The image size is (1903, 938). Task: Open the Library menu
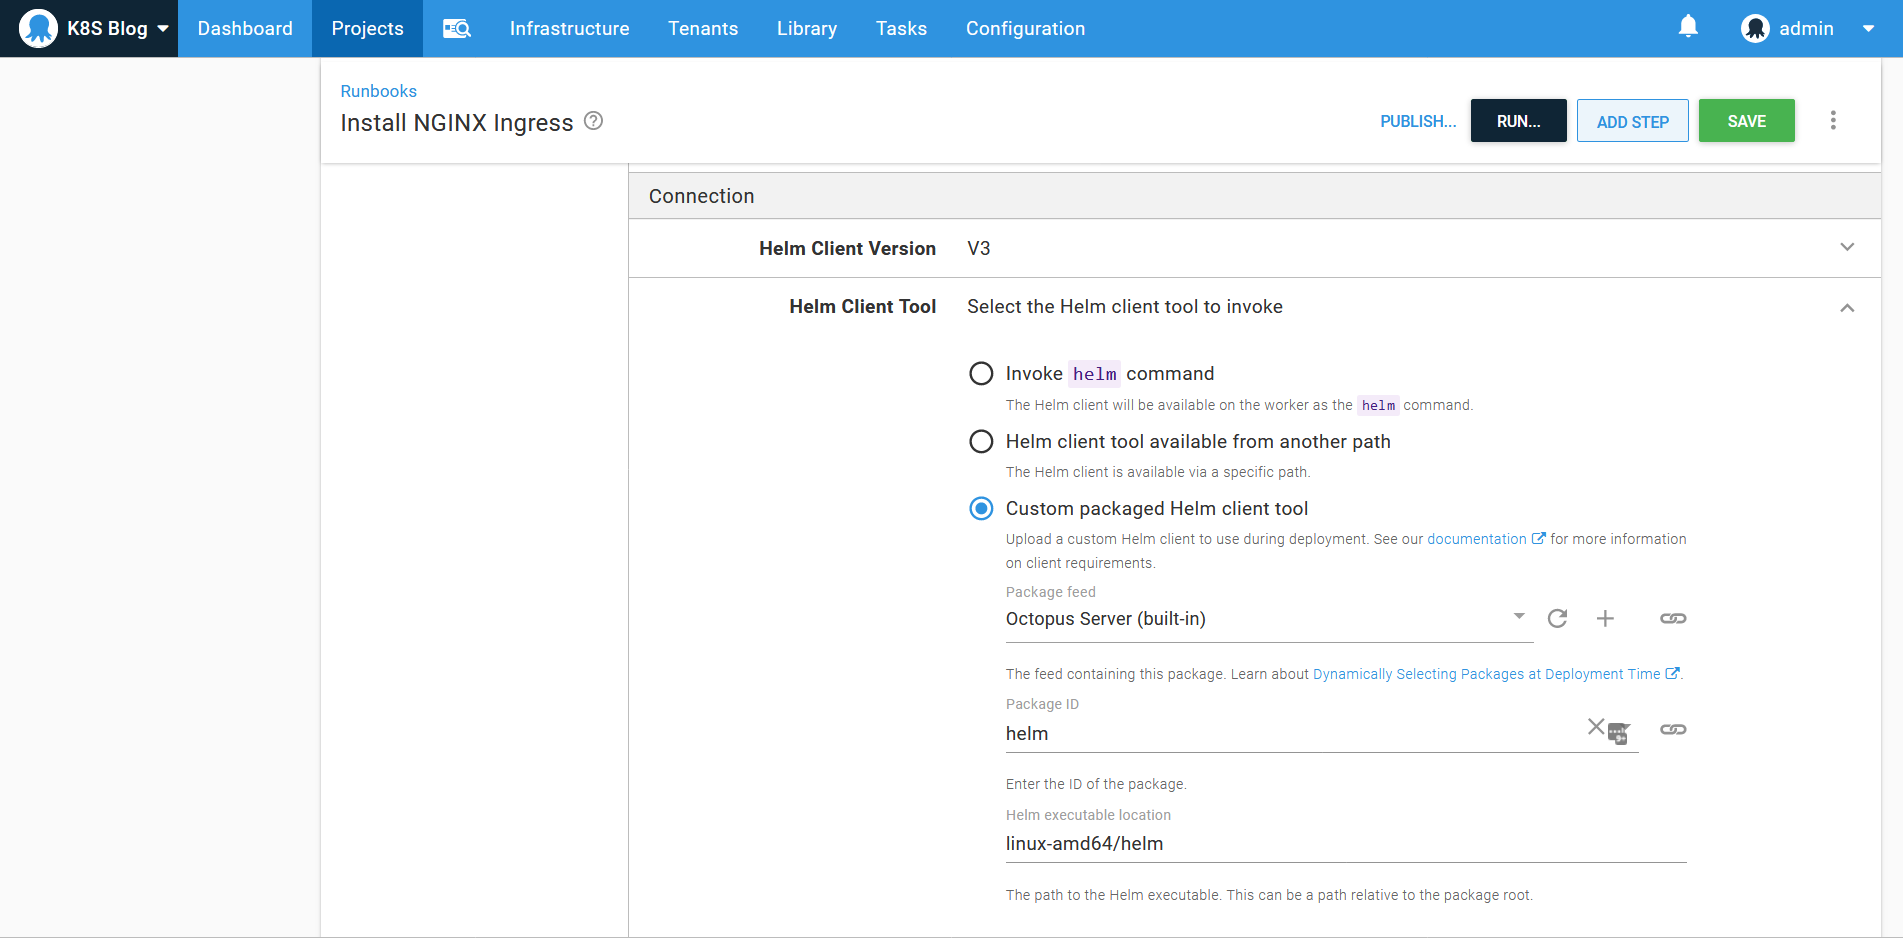[806, 29]
